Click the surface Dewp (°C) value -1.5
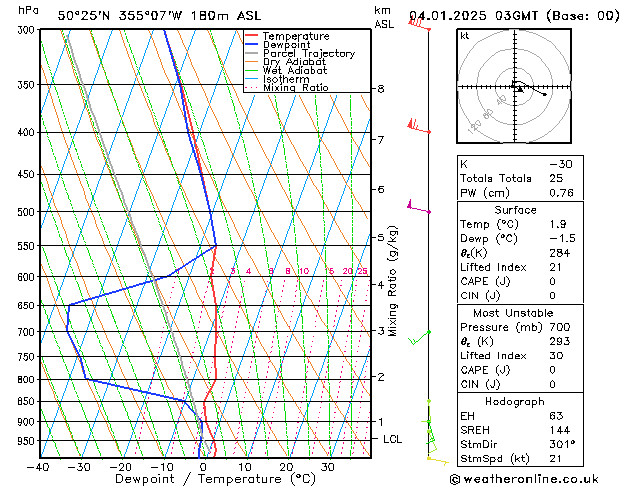Viewport: 629px width, 486px height. coord(562,239)
